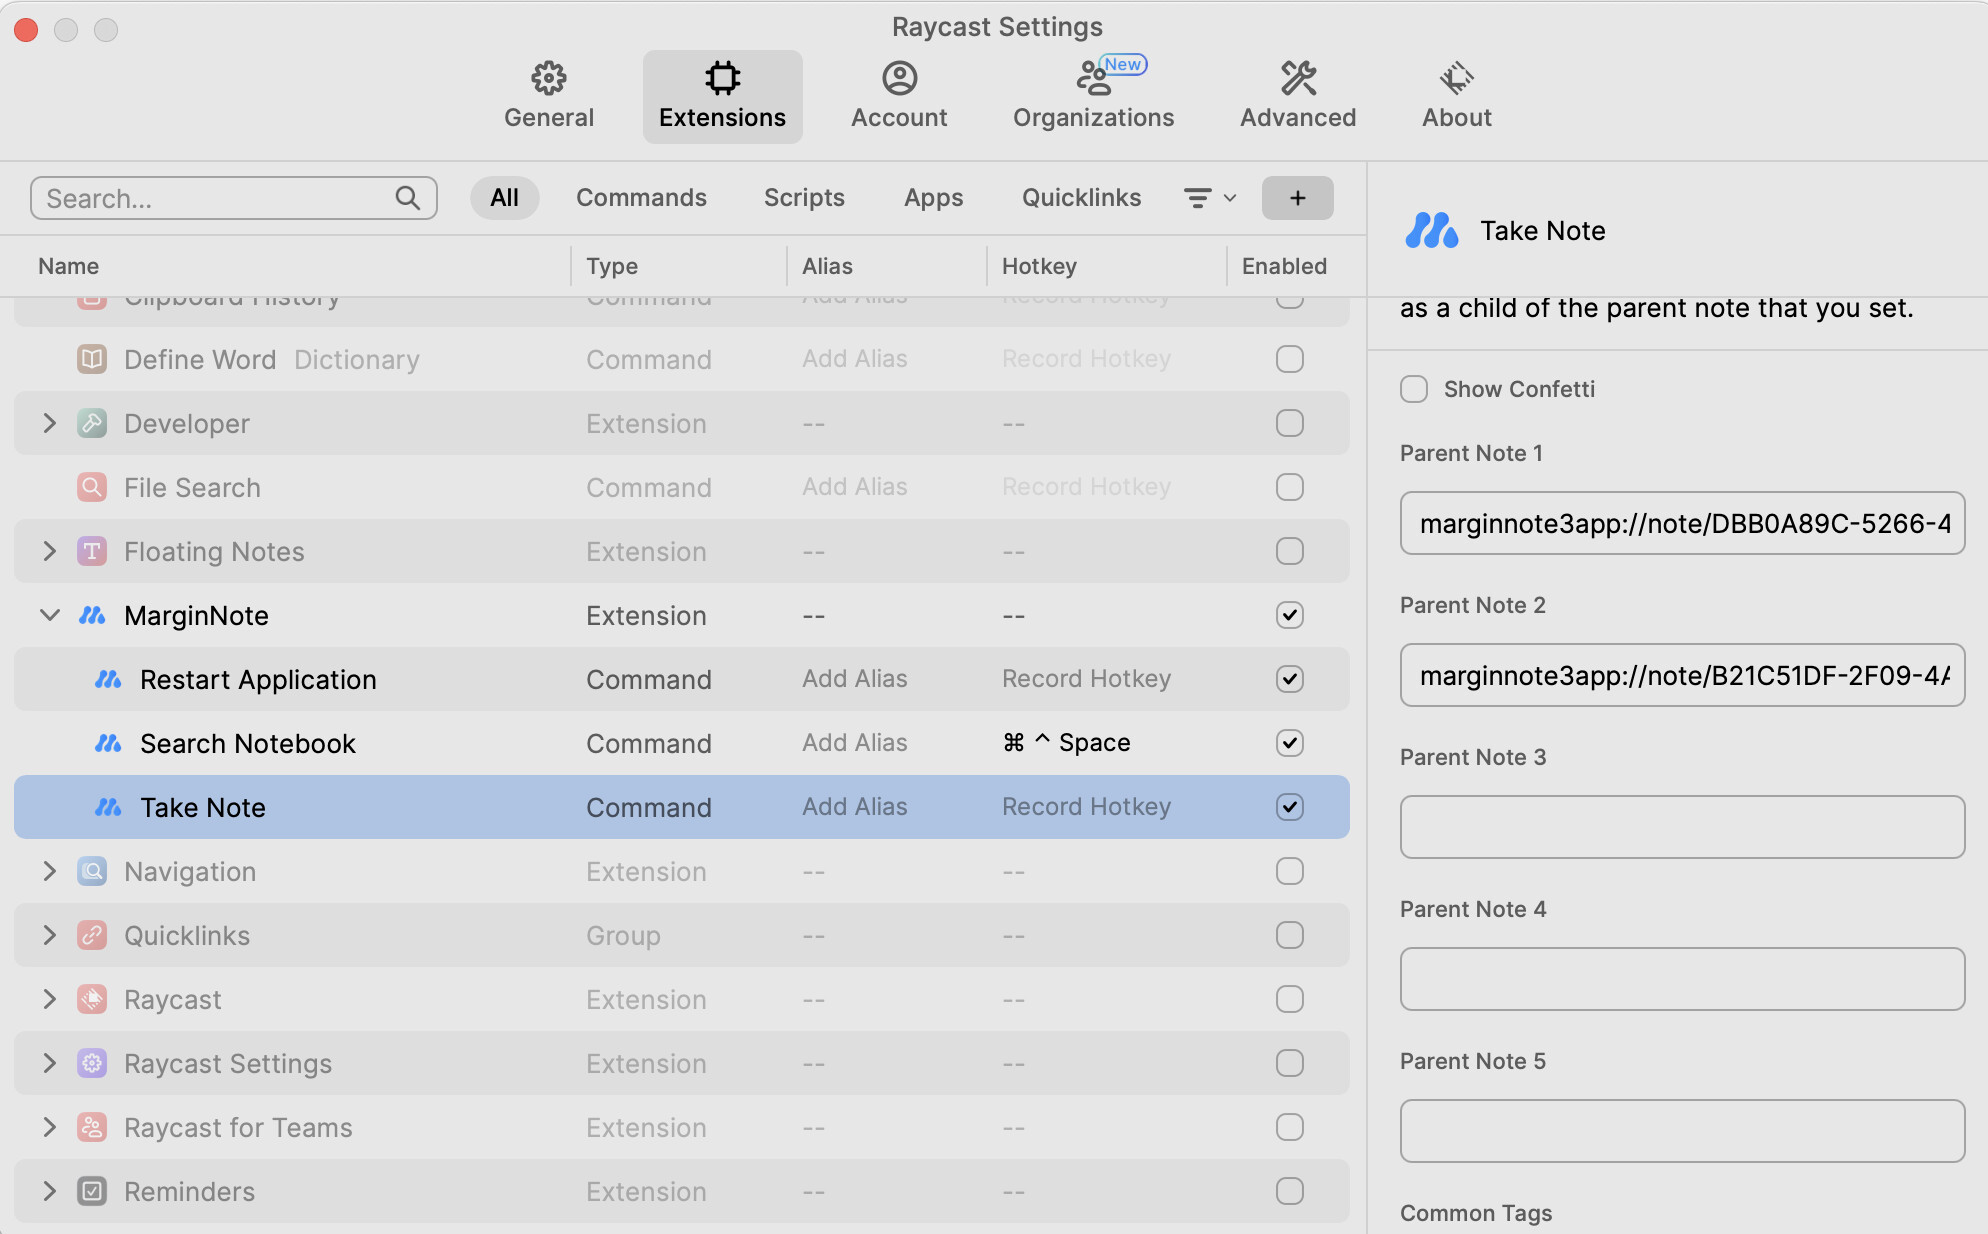Open the Organizations tab
Screen dimensions: 1988x1234
(1093, 96)
